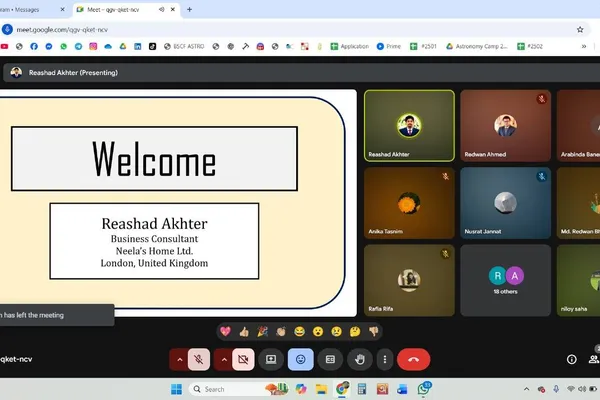Show hidden system tray icons chevron
Image resolution: width=600 pixels, height=400 pixels.
click(x=527, y=389)
